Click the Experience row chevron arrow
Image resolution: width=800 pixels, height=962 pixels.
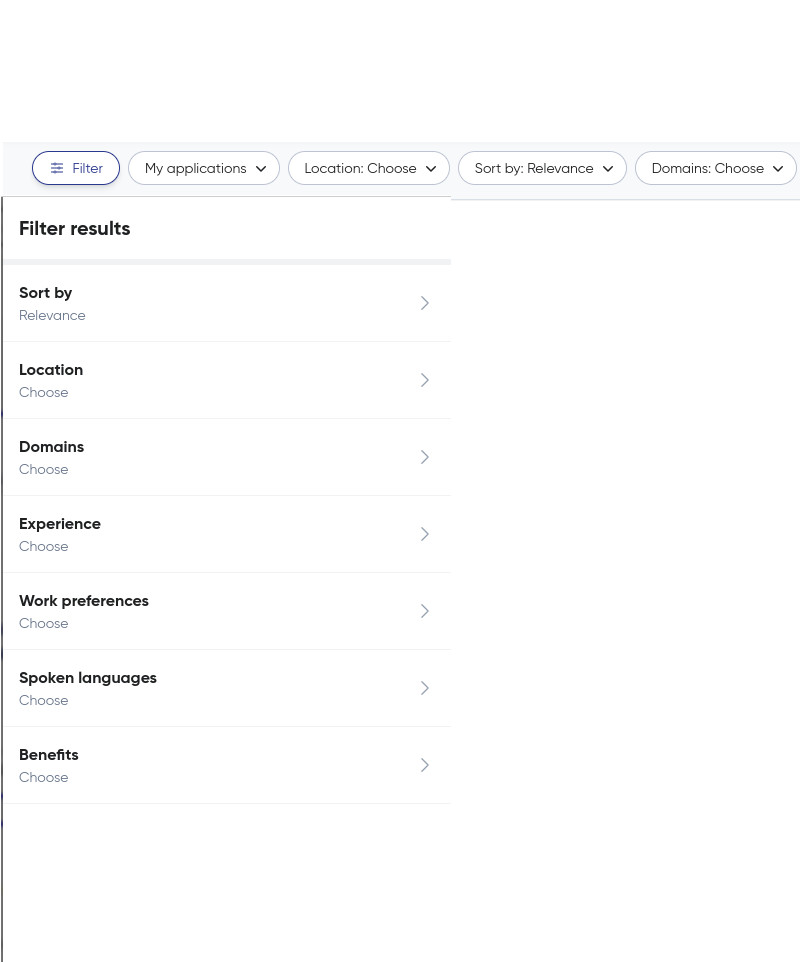tap(425, 534)
